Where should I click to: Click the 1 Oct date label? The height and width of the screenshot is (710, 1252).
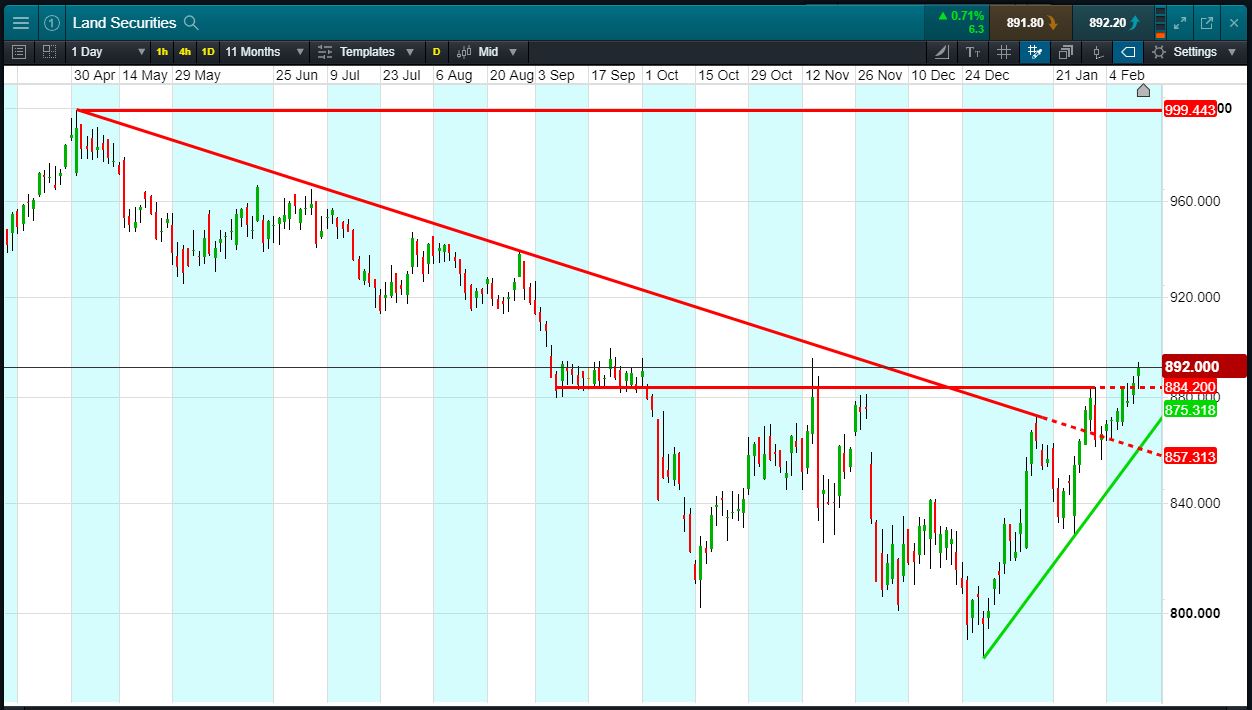coord(662,75)
